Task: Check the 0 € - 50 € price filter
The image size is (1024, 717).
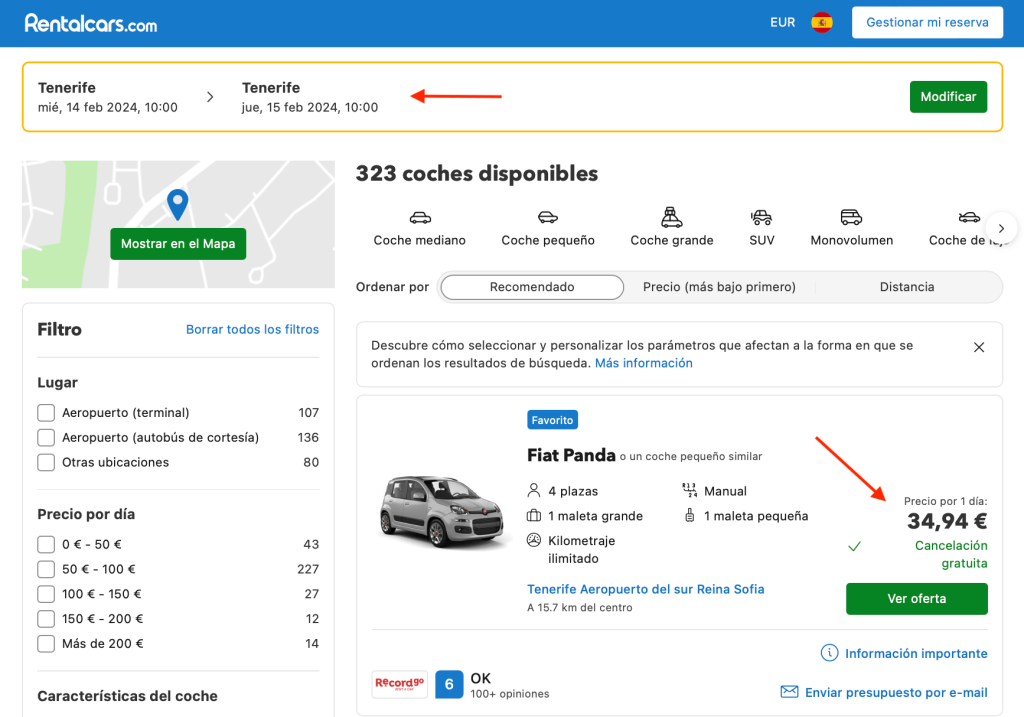Action: tap(46, 545)
